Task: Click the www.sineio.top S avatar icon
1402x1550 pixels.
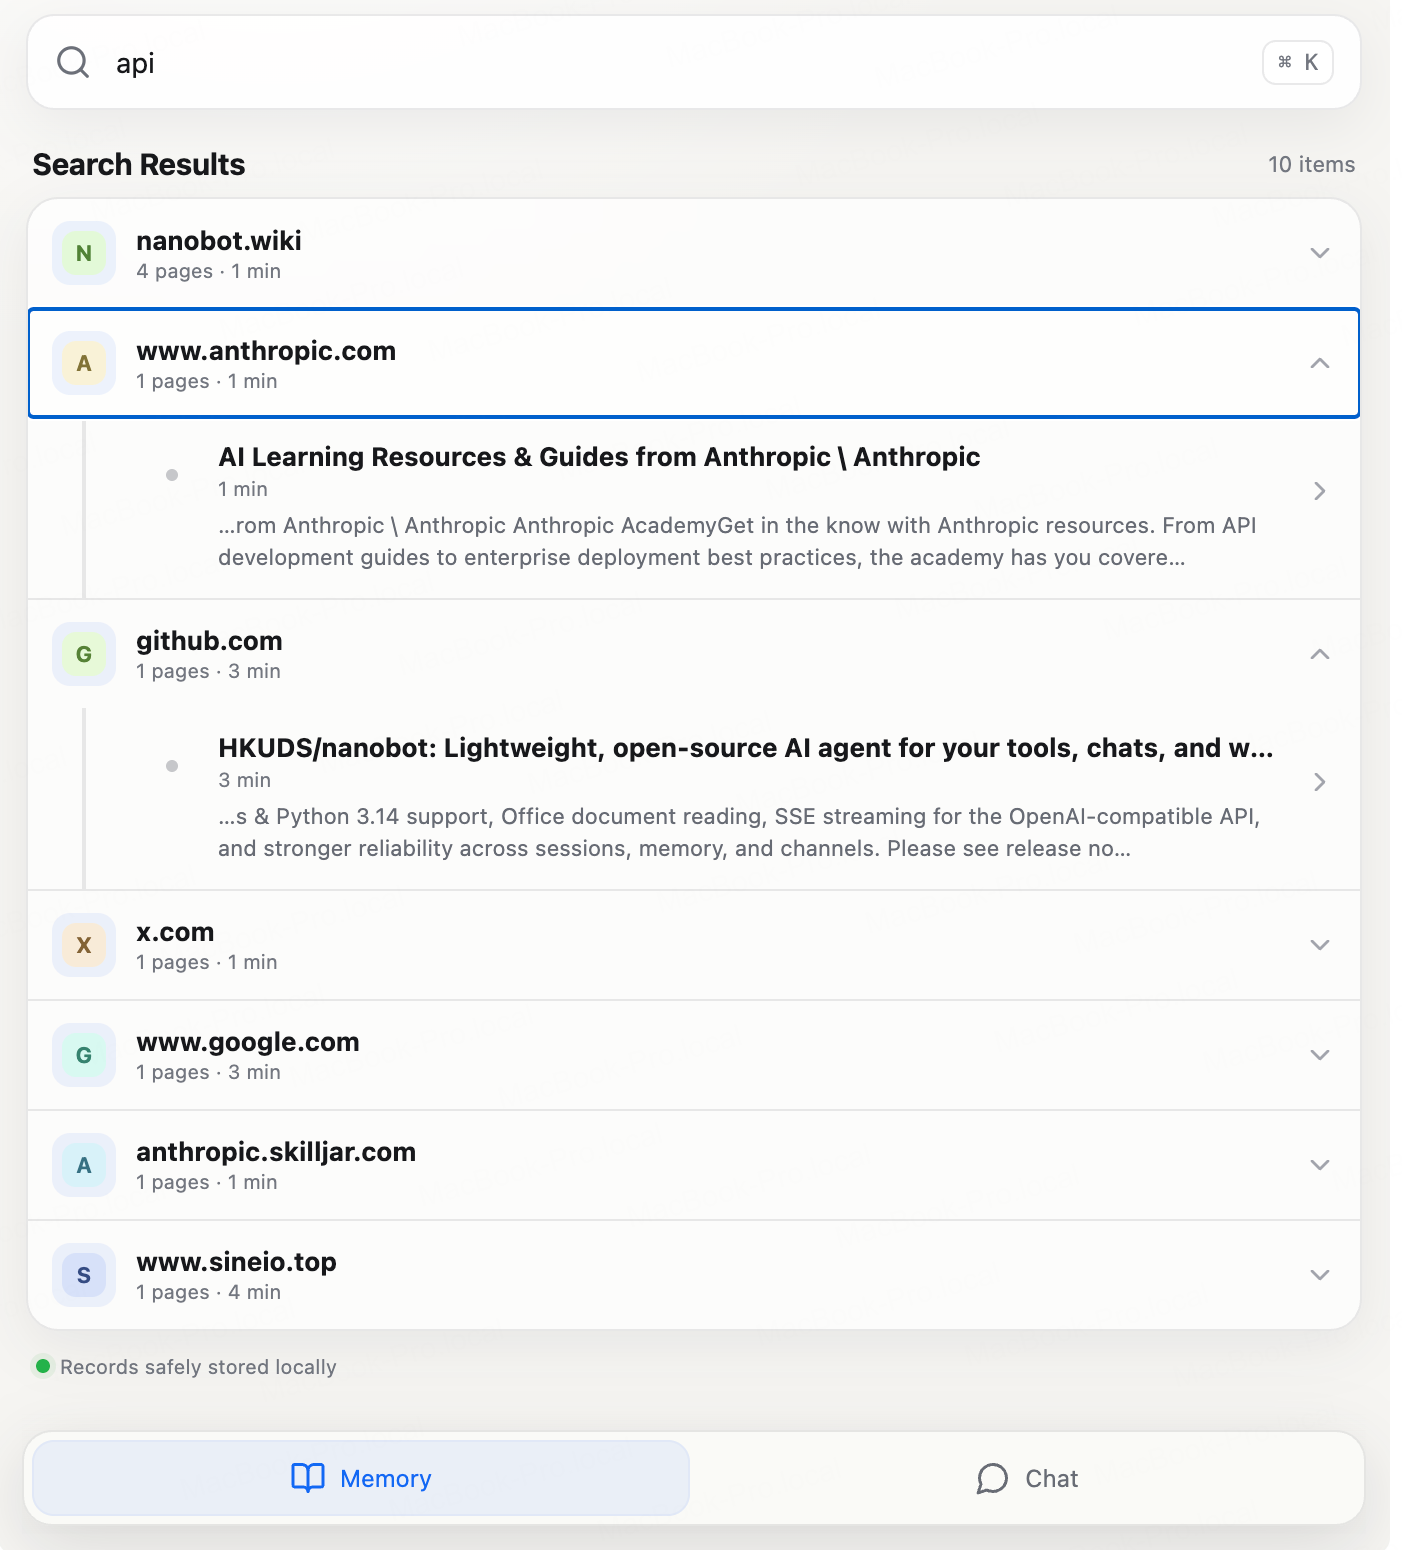Action: tap(84, 1275)
